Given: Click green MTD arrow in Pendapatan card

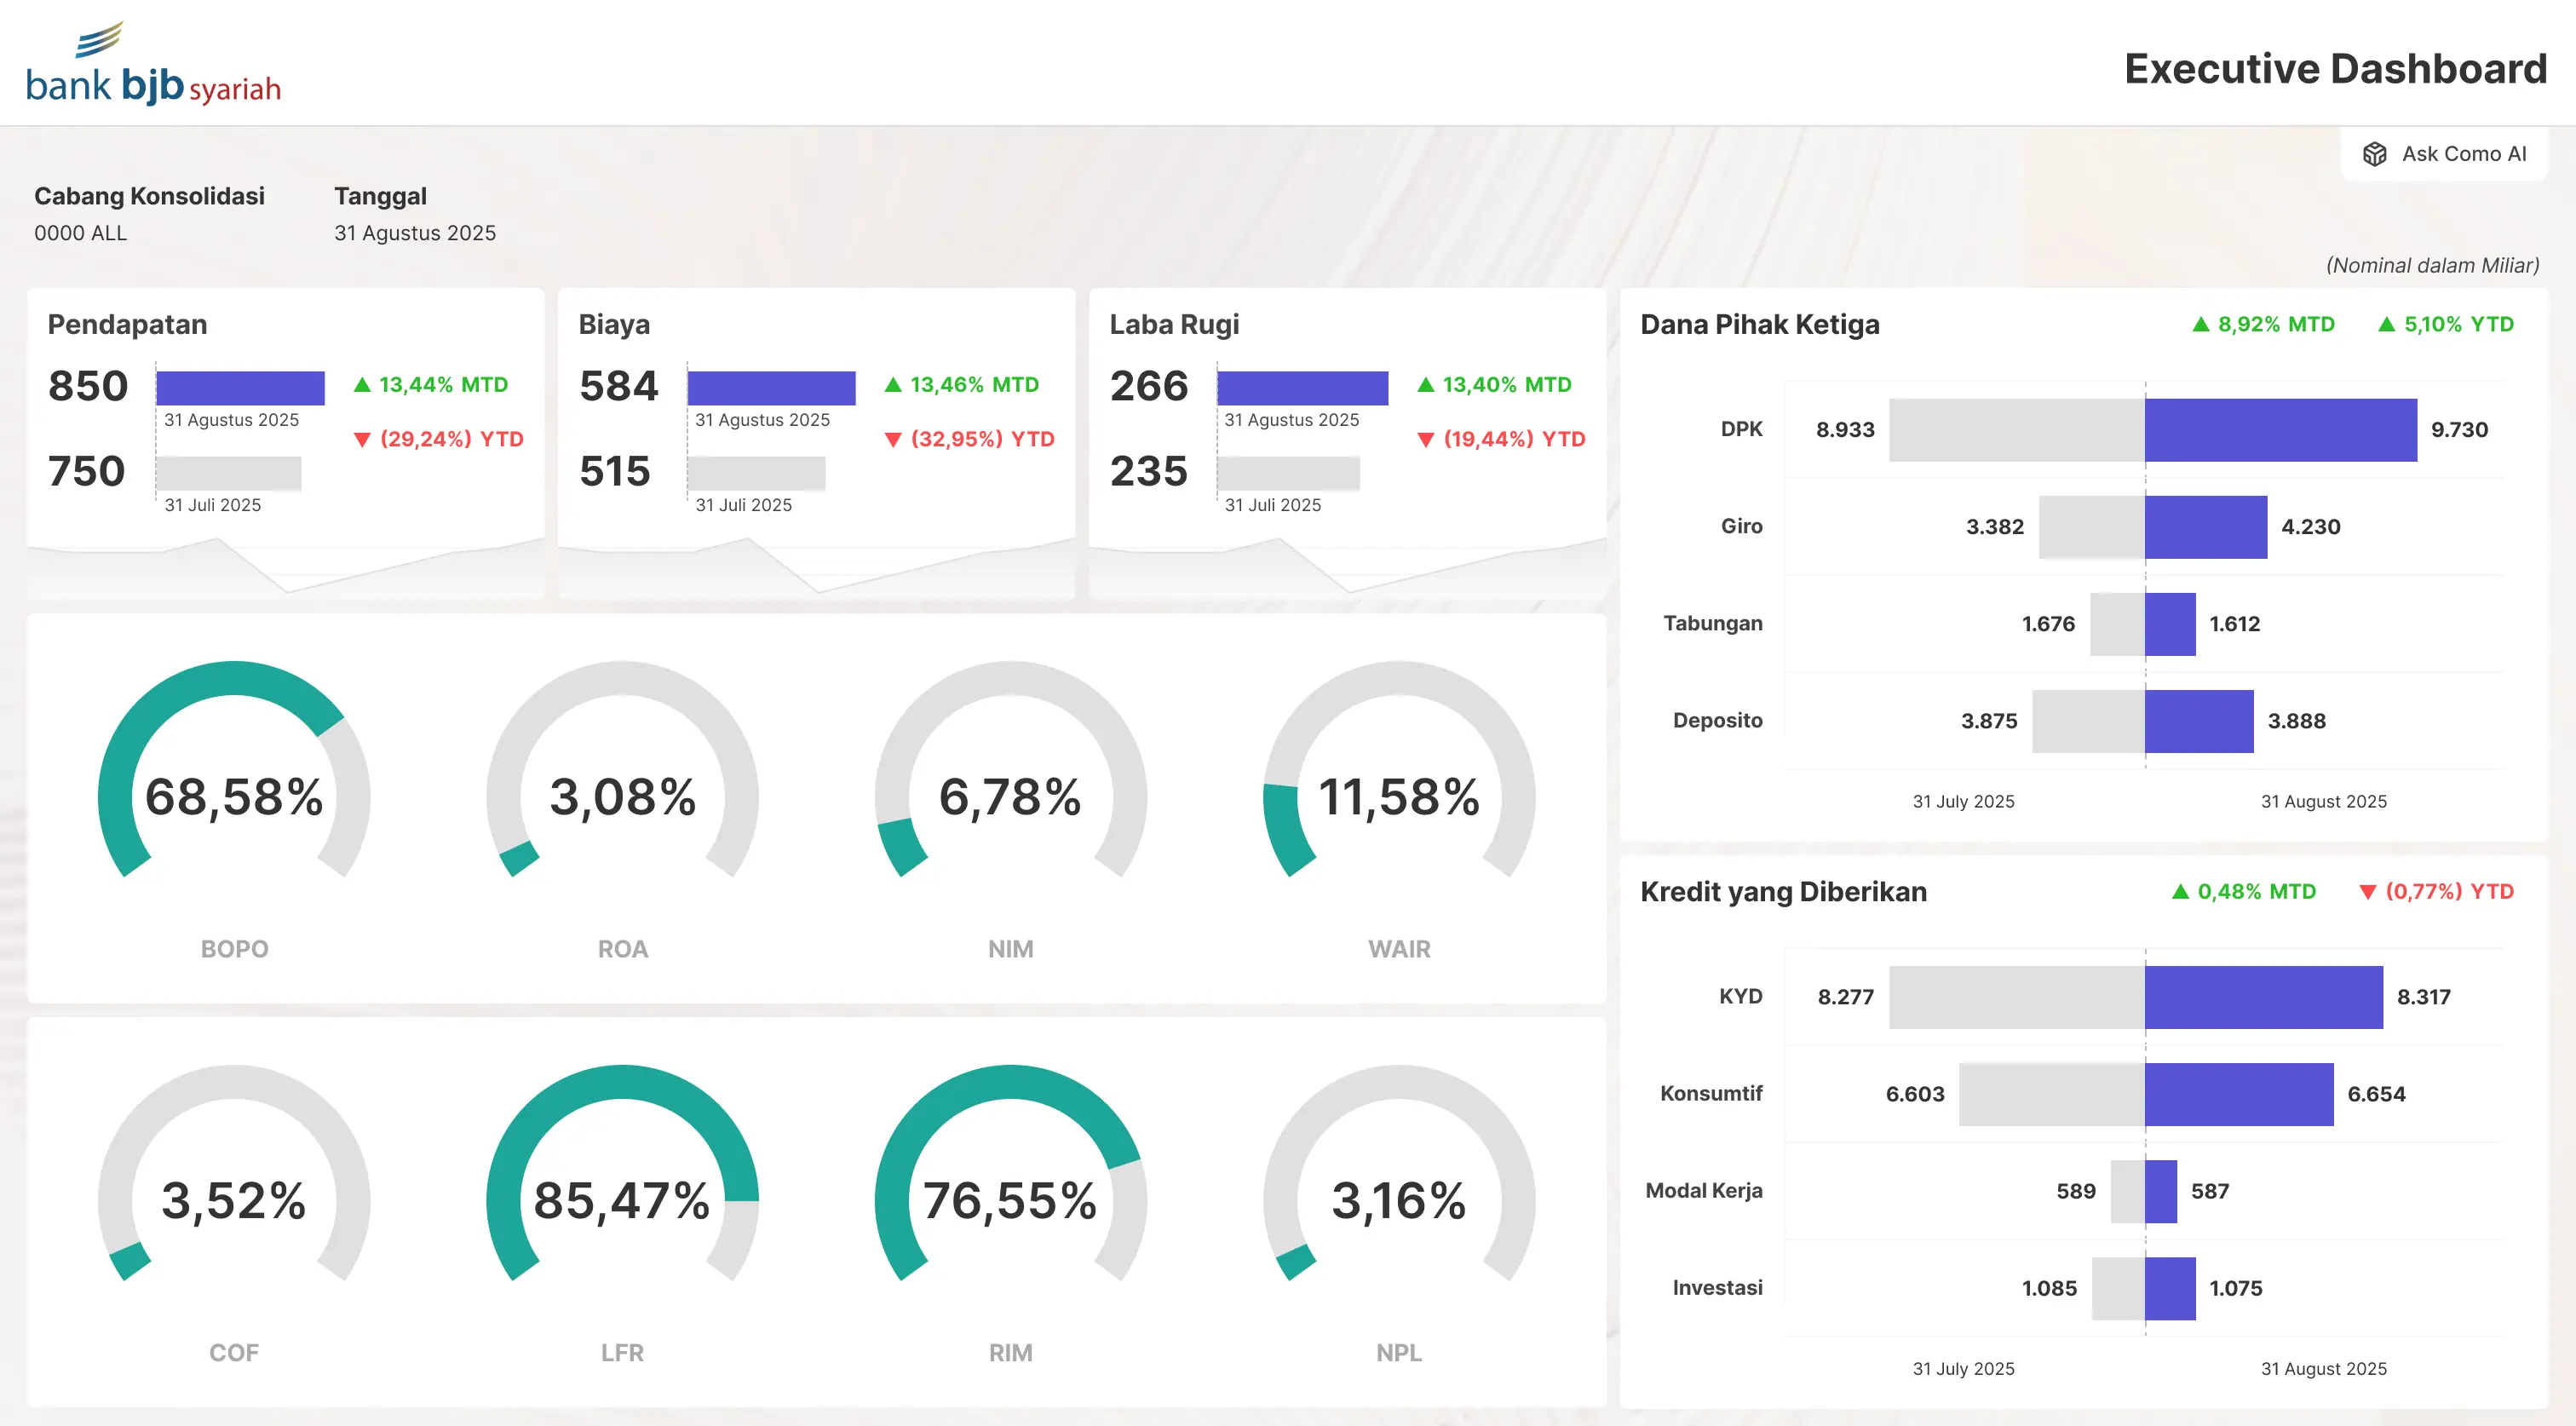Looking at the screenshot, I should (362, 385).
